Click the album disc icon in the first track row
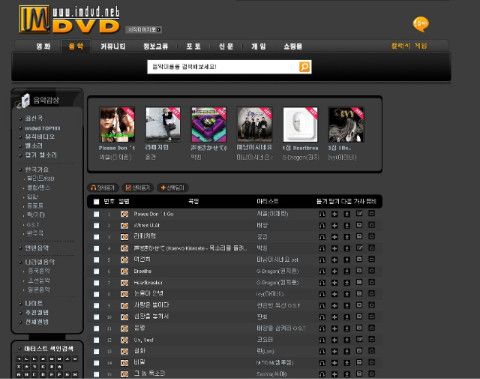 point(124,214)
